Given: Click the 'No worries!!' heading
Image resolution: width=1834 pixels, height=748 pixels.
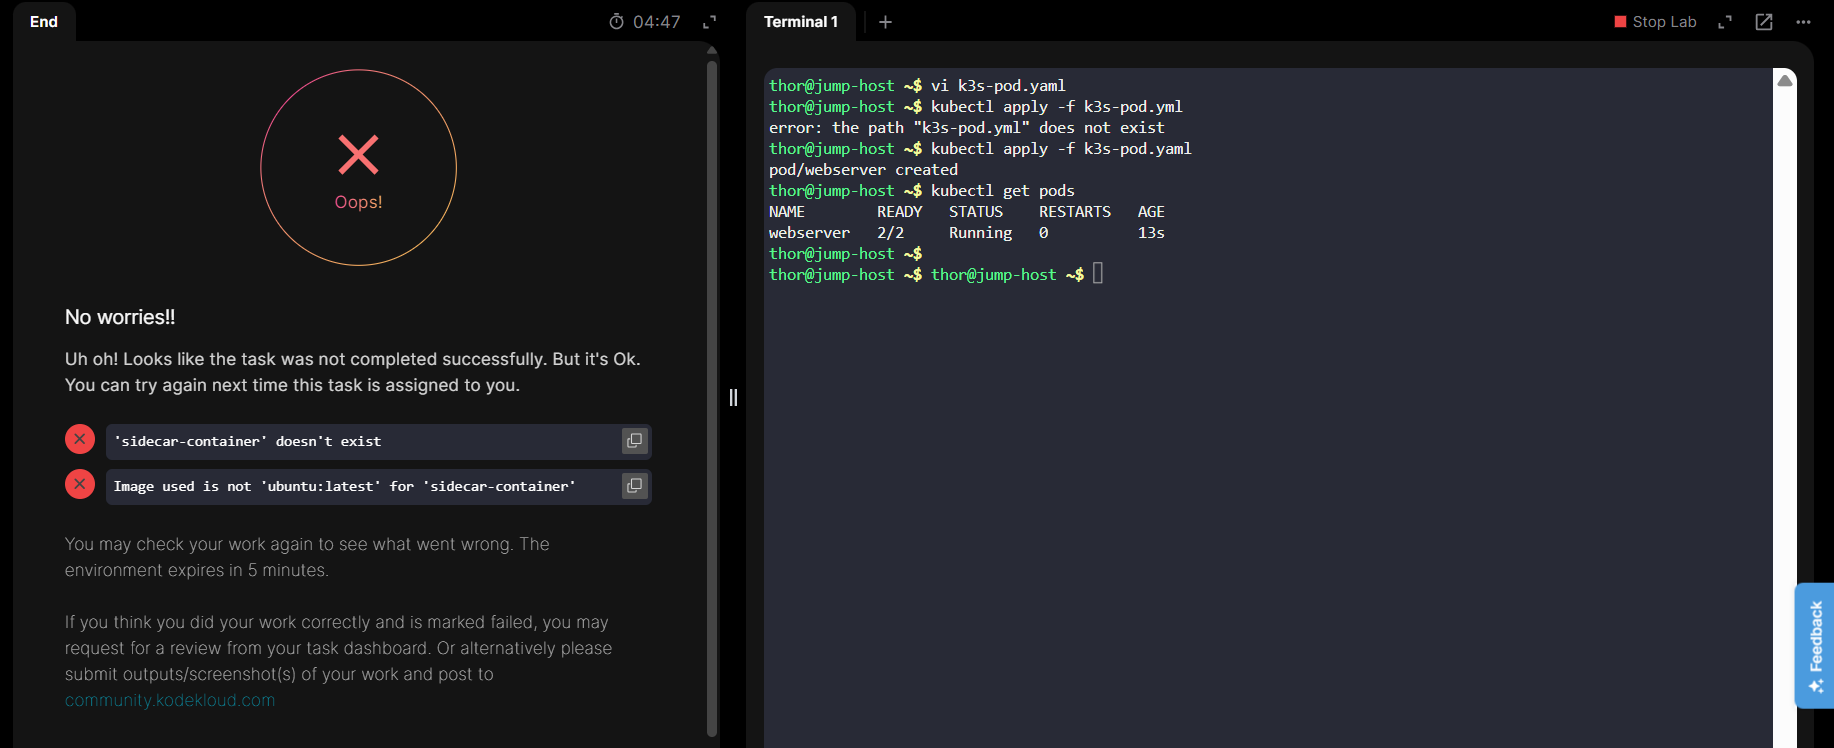Looking at the screenshot, I should 120,317.
